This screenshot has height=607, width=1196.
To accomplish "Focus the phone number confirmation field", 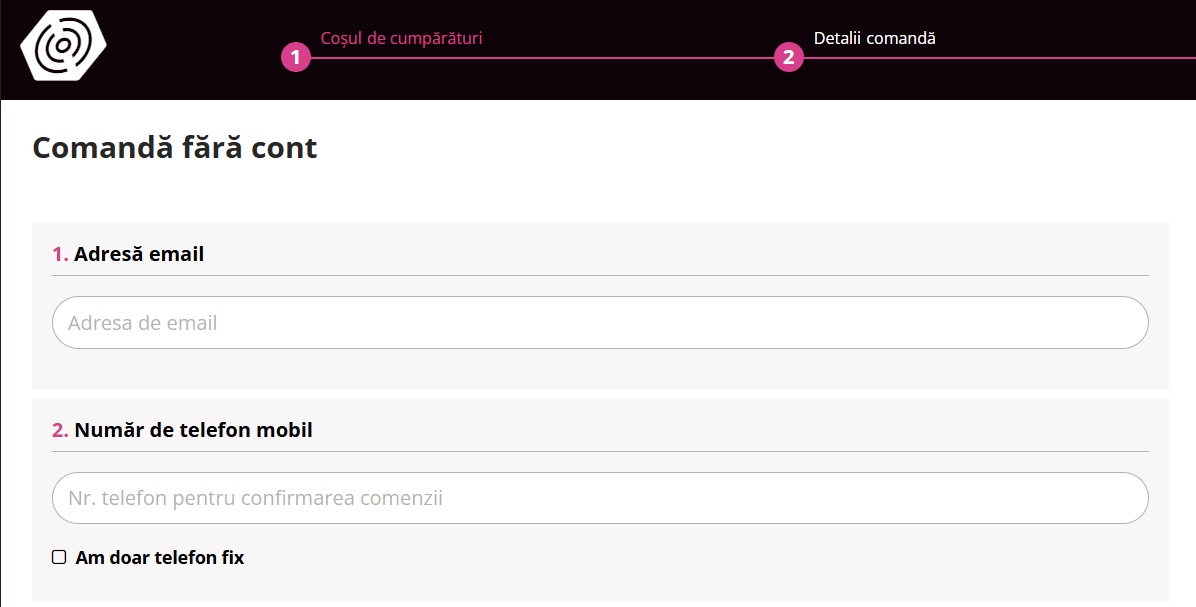I will coord(600,498).
